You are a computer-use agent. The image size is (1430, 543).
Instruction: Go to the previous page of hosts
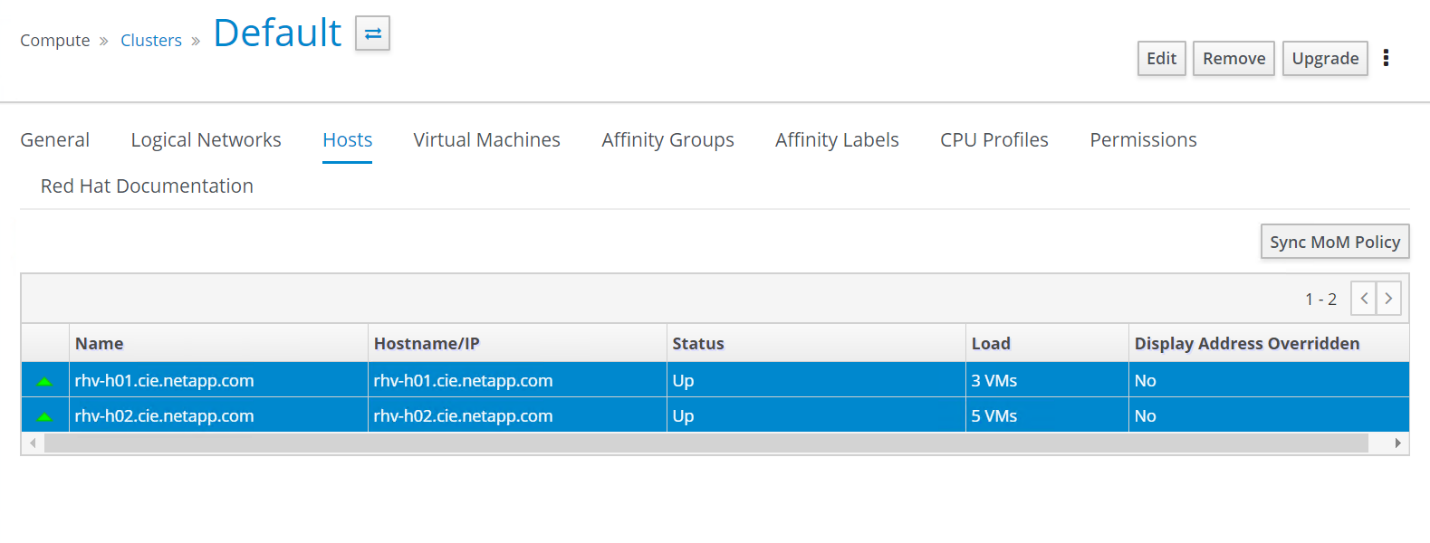1363,298
